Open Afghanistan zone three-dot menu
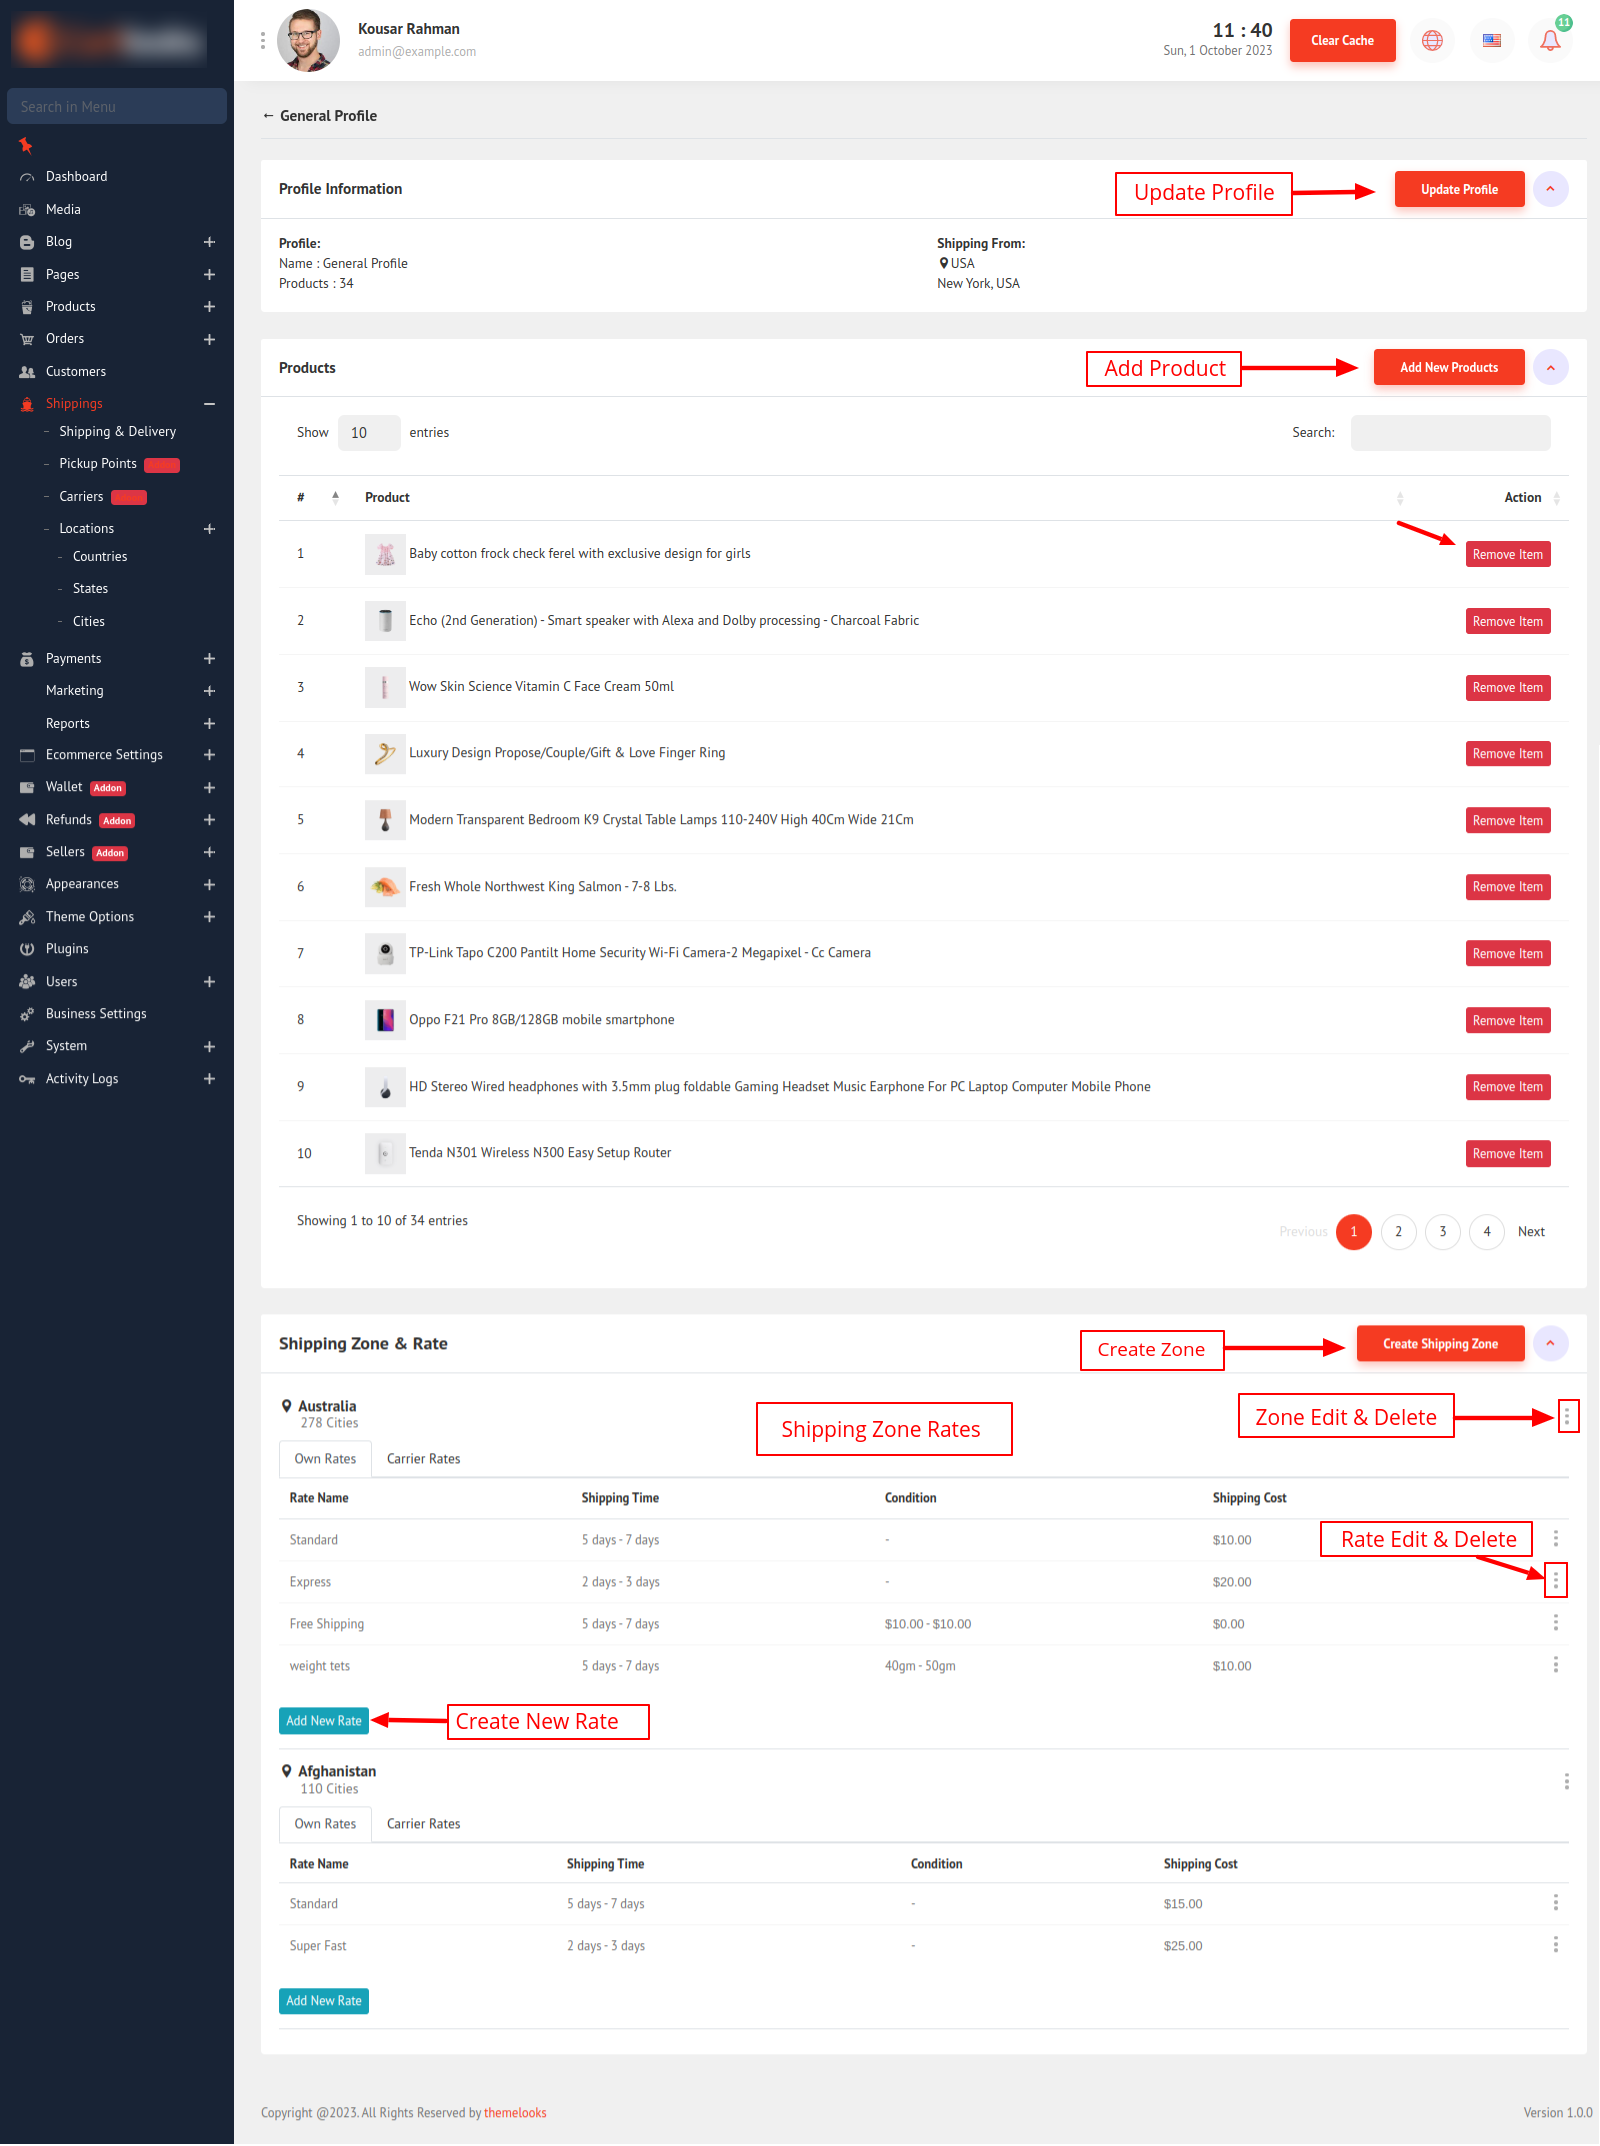Image resolution: width=1600 pixels, height=2146 pixels. pos(1566,1781)
